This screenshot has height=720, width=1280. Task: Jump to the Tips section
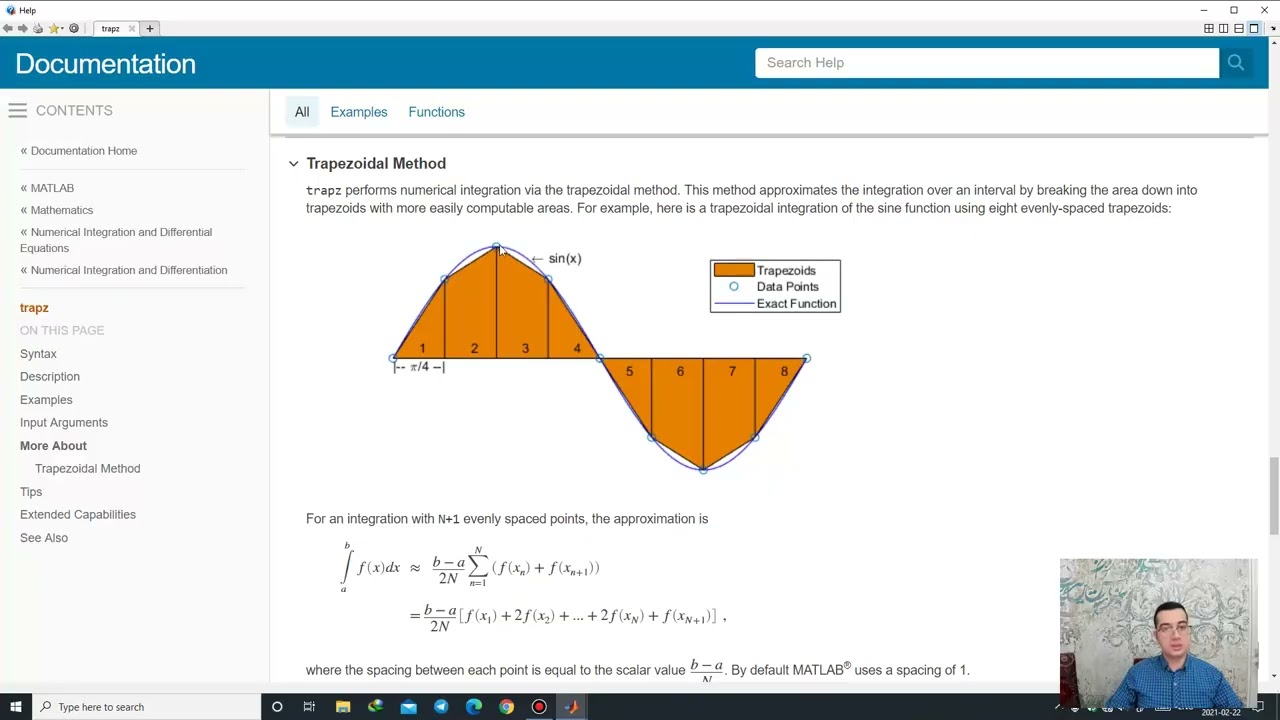(31, 492)
